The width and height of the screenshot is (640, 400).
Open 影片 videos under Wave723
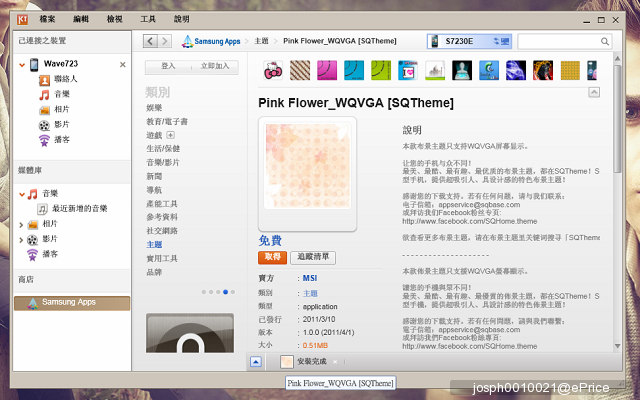(x=62, y=124)
